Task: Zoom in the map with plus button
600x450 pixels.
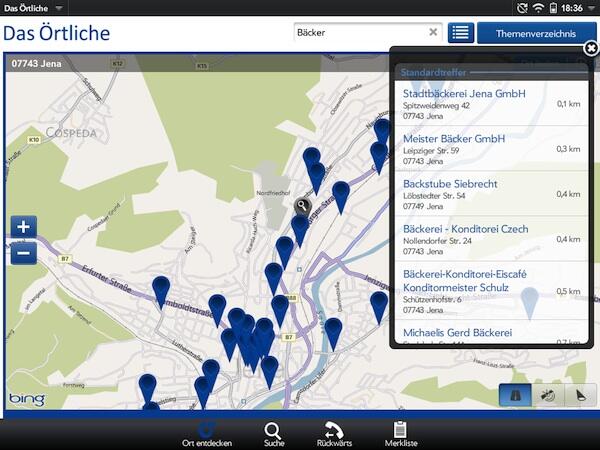Action: pyautogui.click(x=24, y=227)
